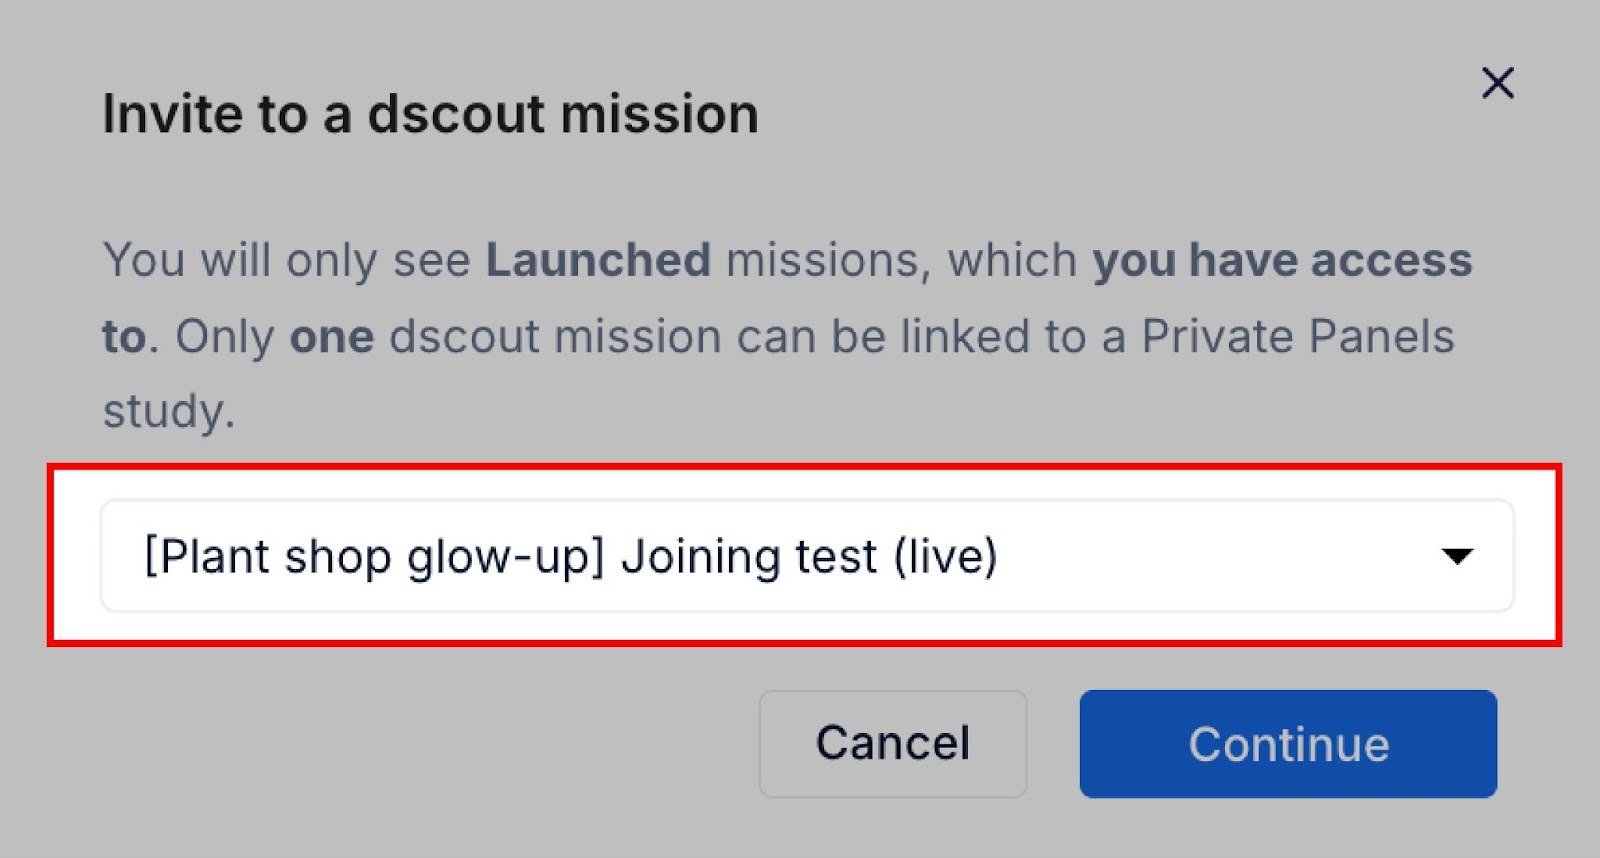The image size is (1600, 858).
Task: Click the "(live)" label in the dropdown
Action: point(945,556)
